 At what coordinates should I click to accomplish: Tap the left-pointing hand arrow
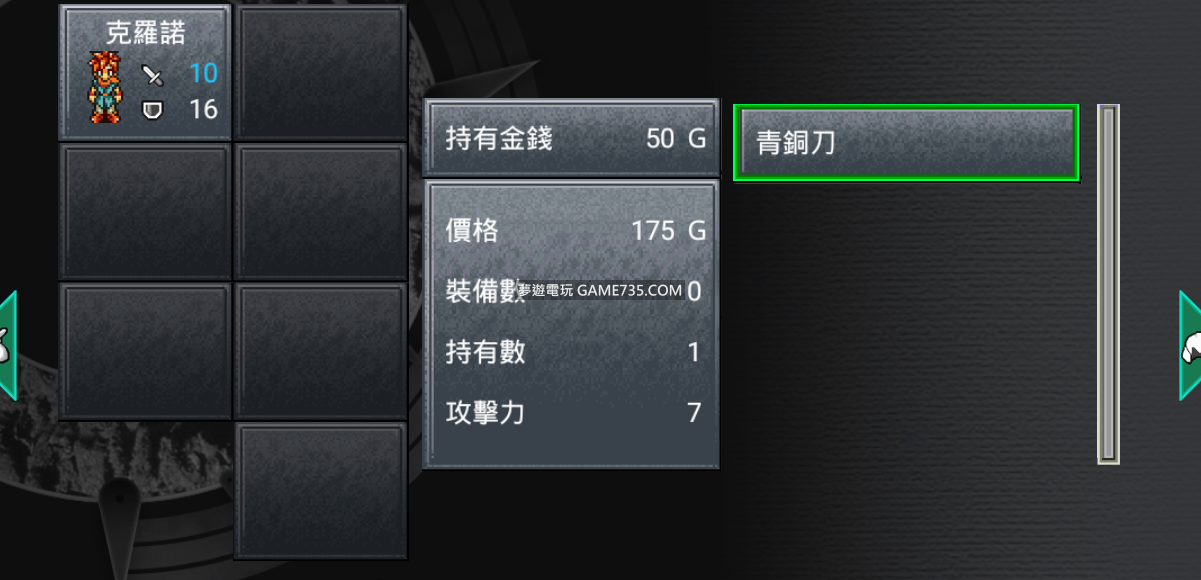tap(8, 346)
